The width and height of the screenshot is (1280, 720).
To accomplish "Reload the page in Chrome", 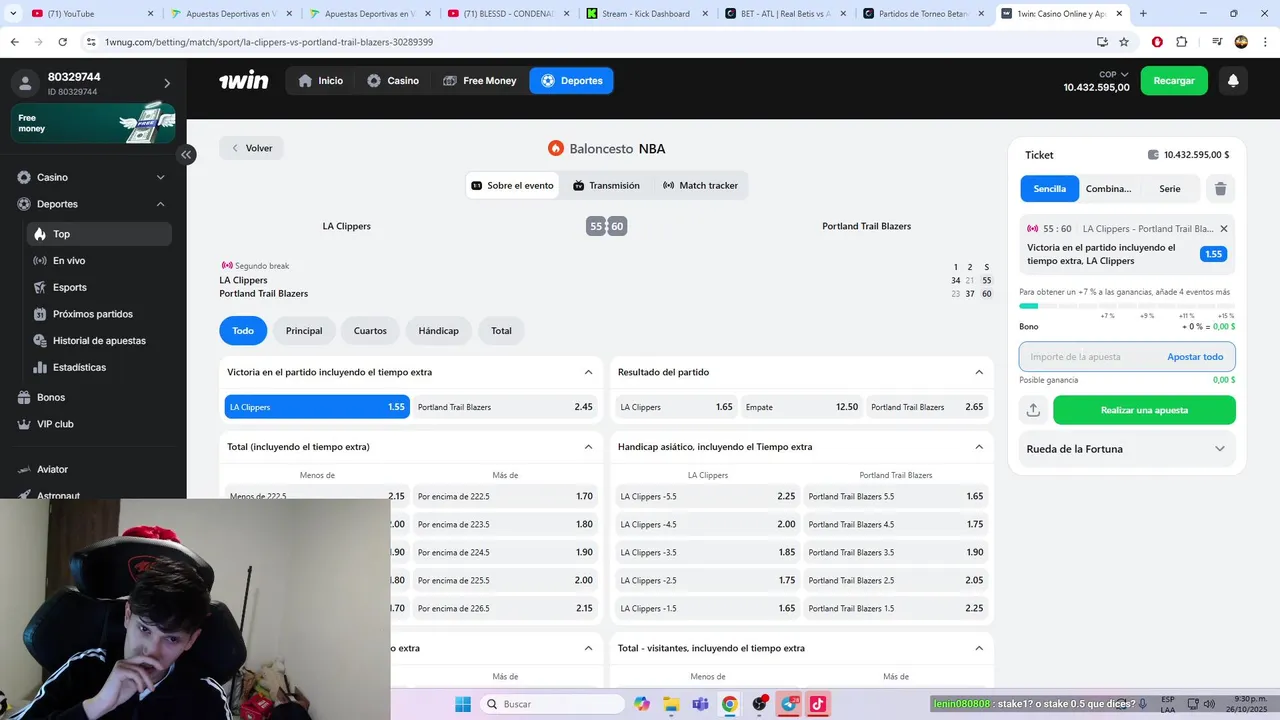I will [x=63, y=42].
